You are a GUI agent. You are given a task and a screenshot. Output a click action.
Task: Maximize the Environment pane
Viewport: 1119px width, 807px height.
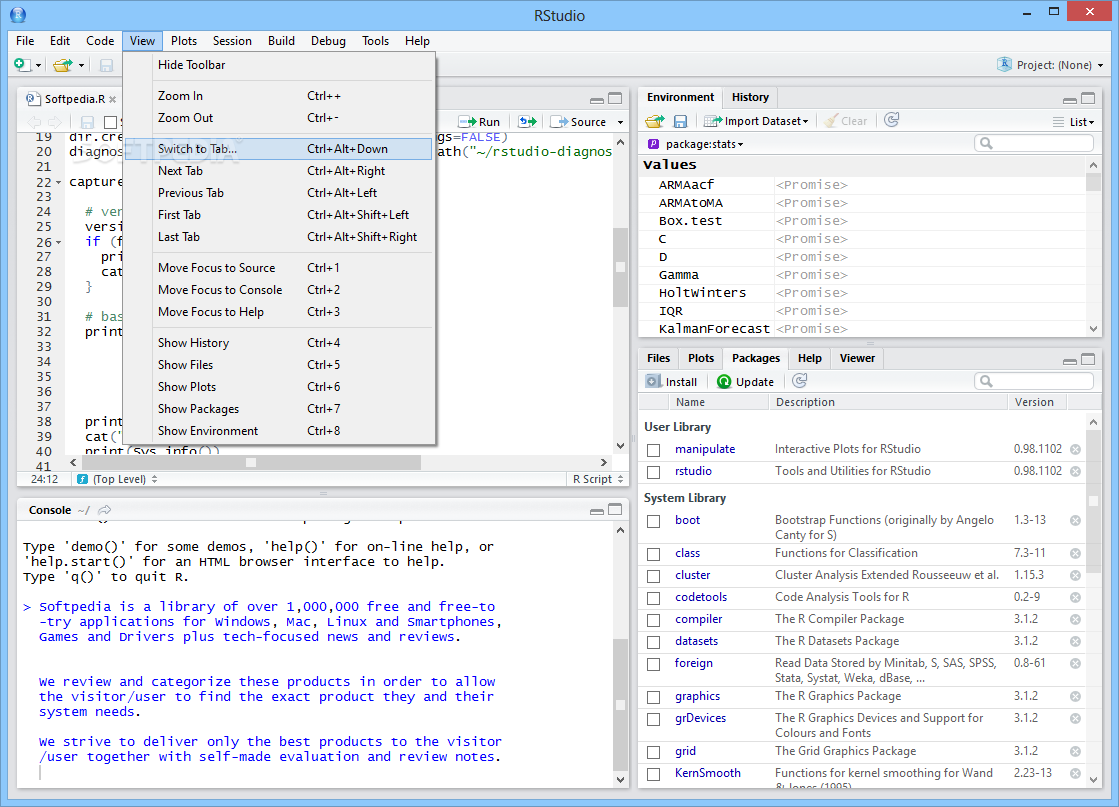(1088, 98)
